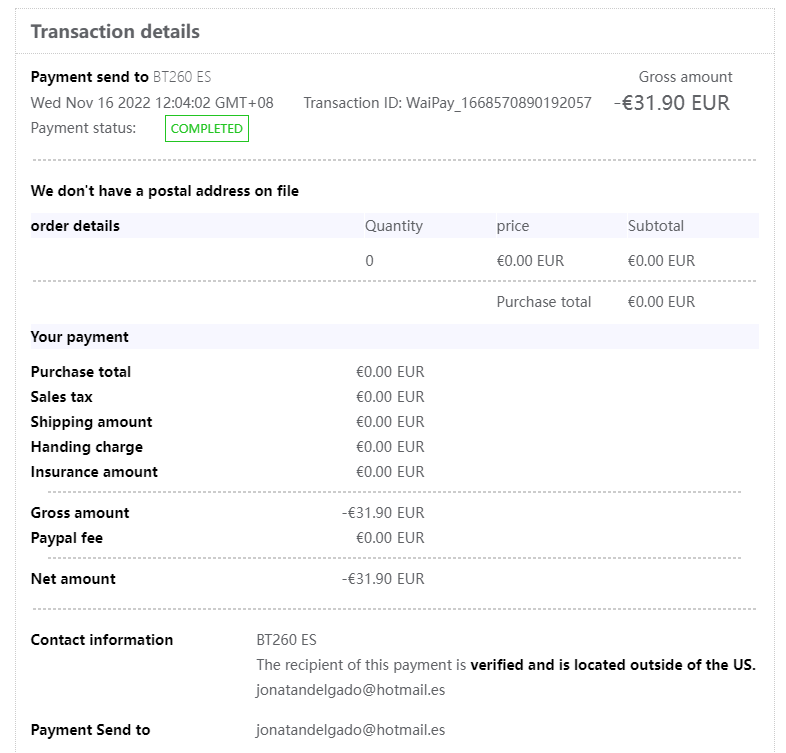
Task: Click the email under Contact information
Action: (350, 690)
